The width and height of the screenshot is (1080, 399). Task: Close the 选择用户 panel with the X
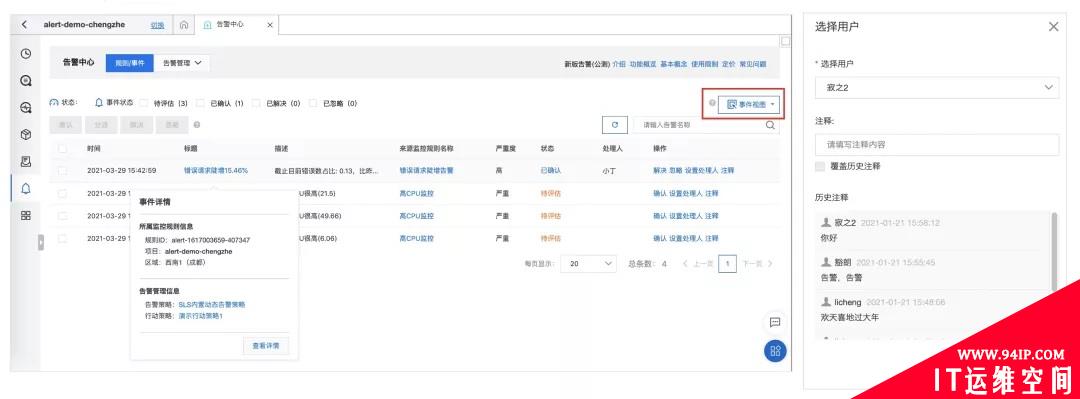coord(1053,27)
